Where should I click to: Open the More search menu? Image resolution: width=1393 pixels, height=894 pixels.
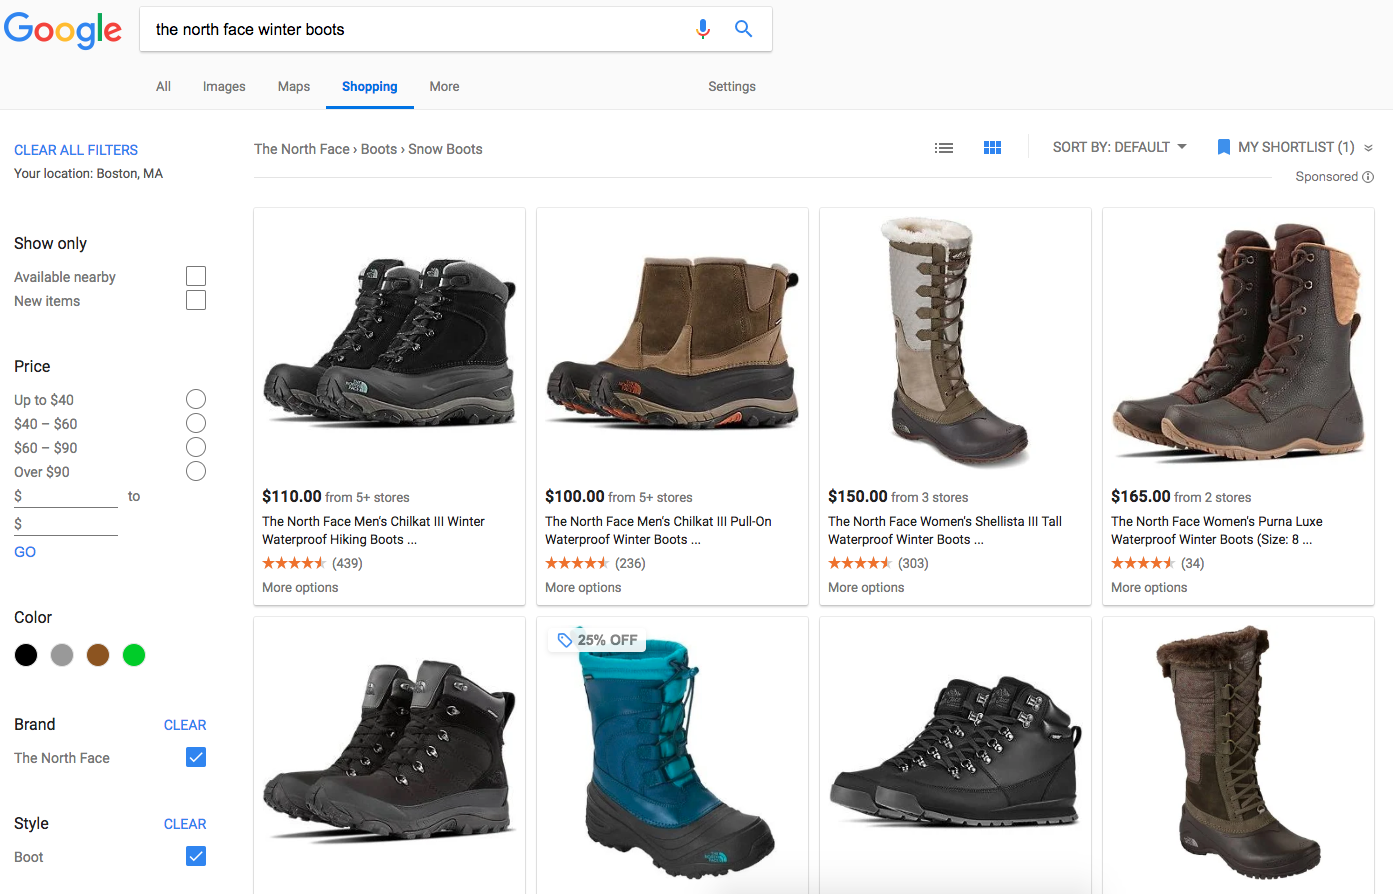[444, 86]
